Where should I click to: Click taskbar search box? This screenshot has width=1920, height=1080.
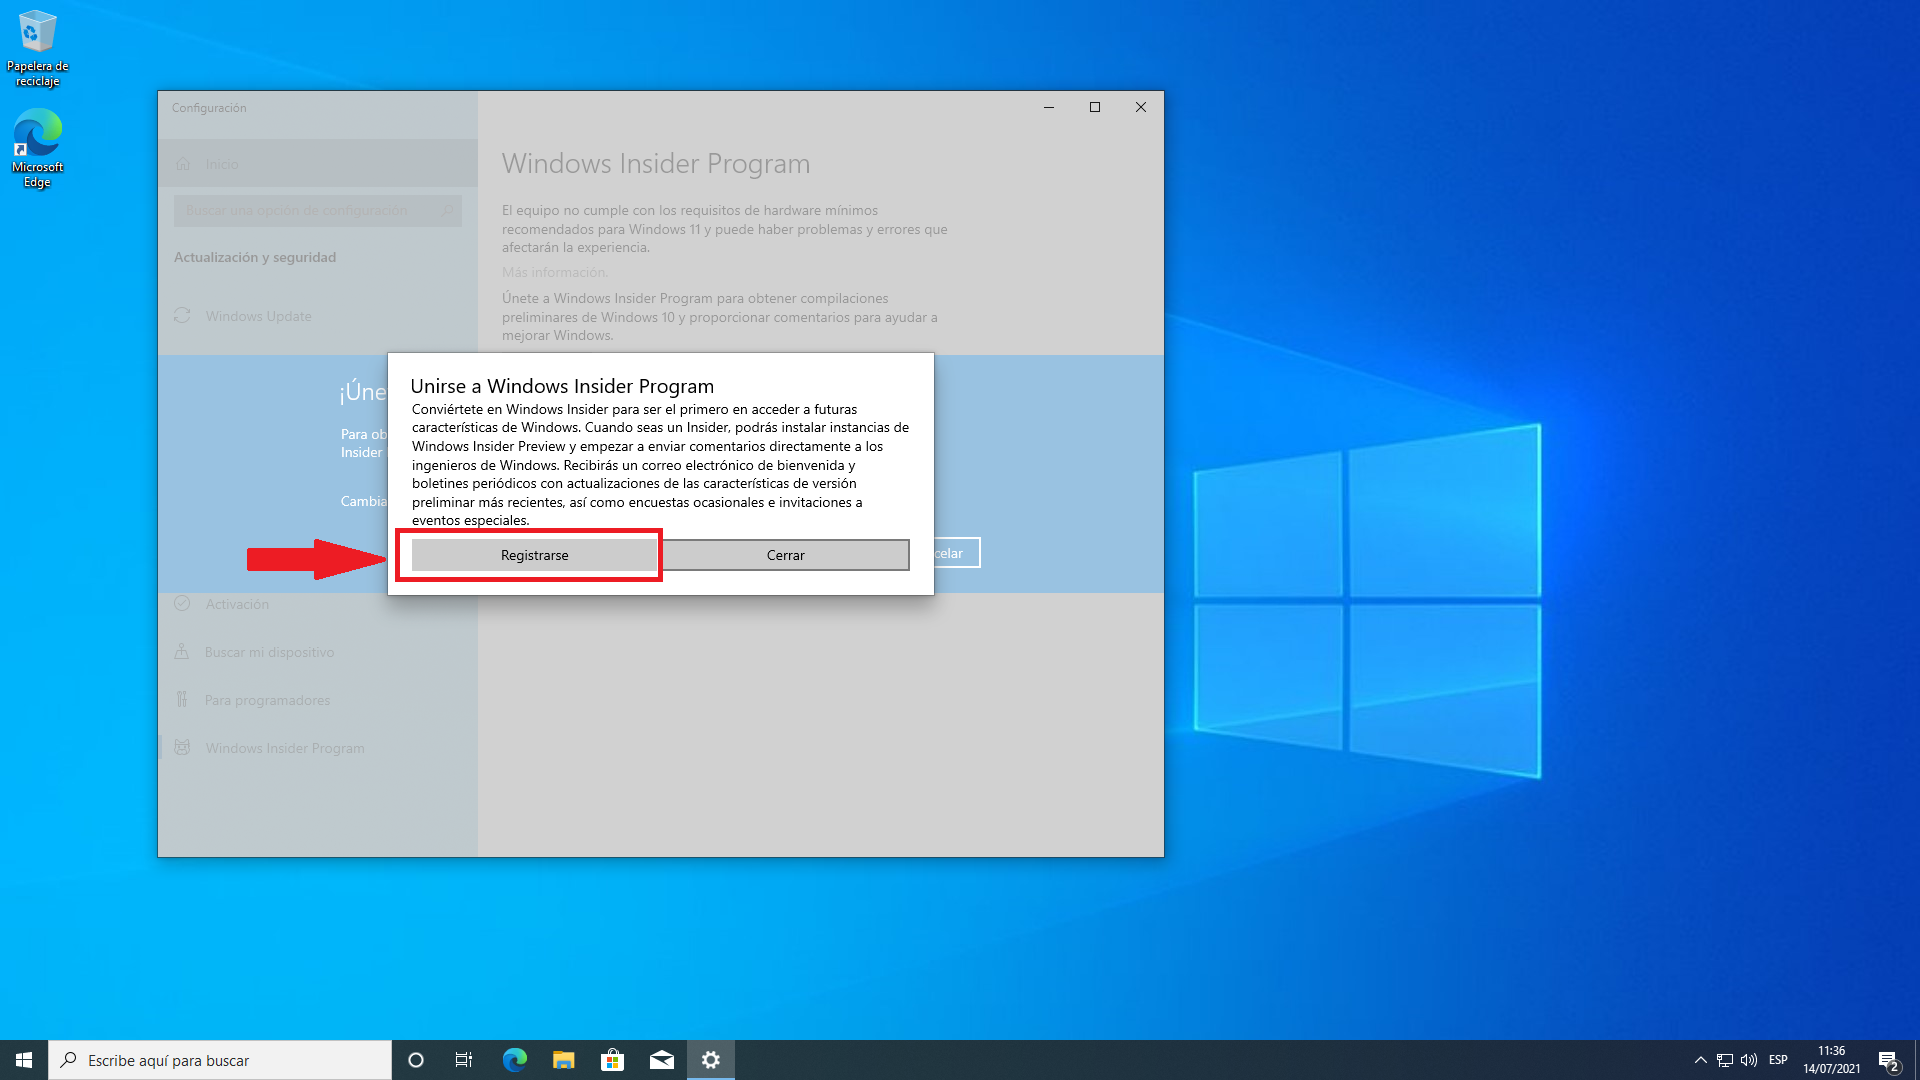tap(220, 1060)
